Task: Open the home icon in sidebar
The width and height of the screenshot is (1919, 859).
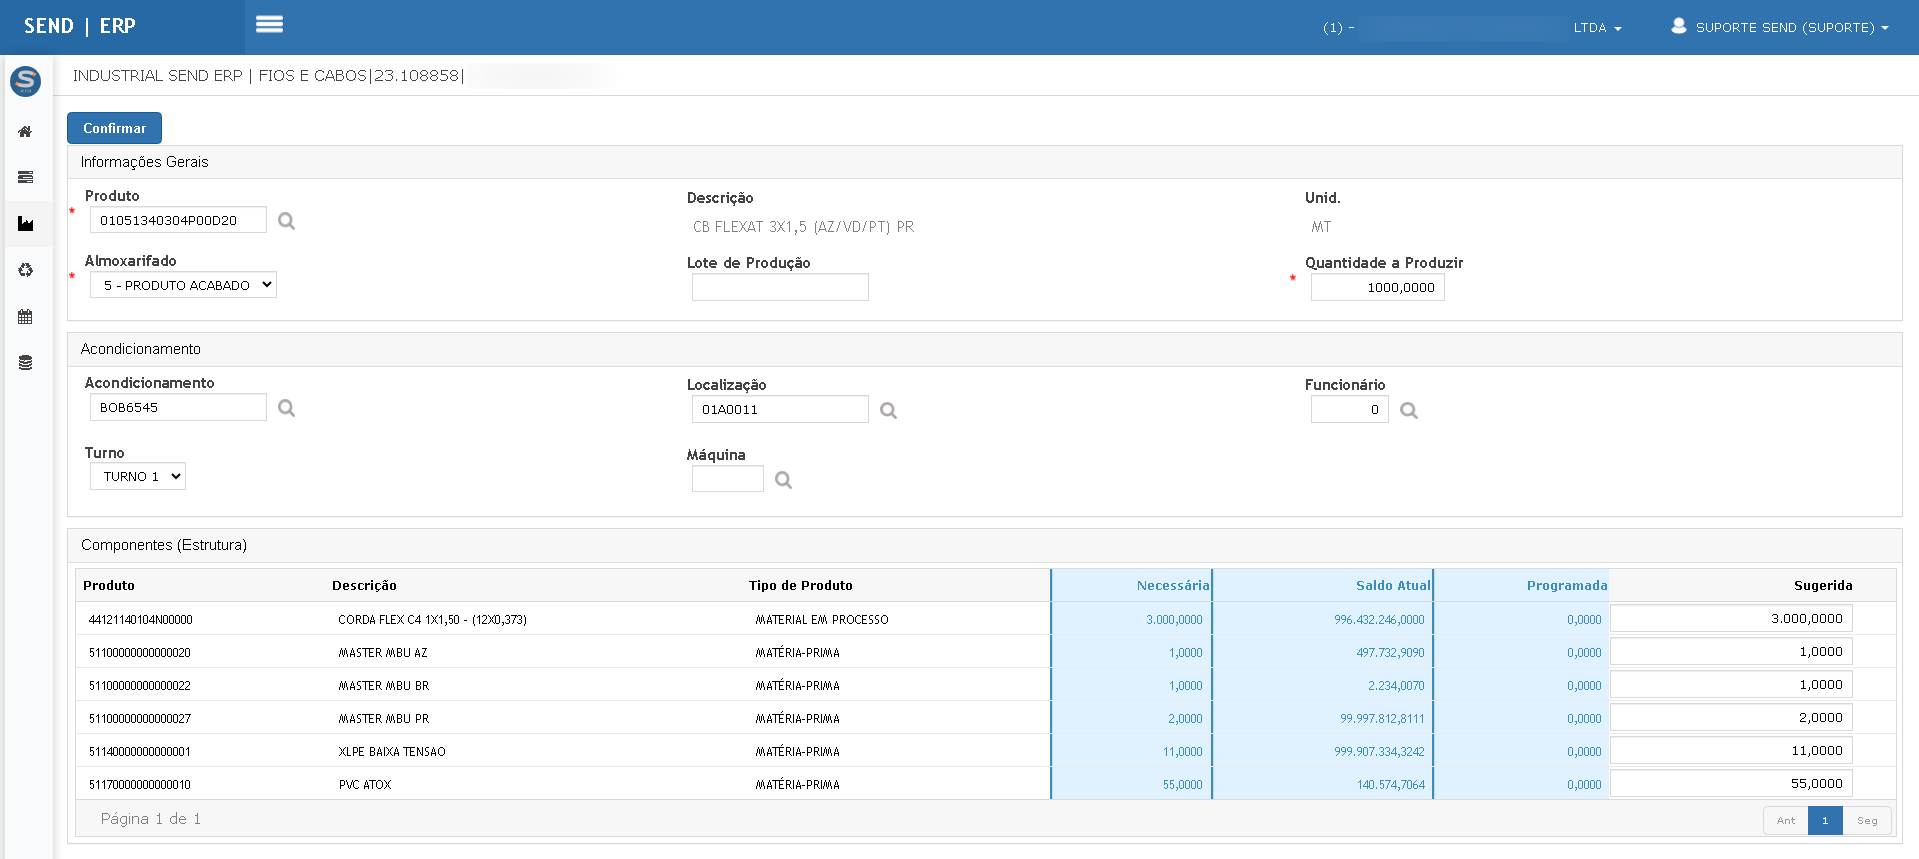Action: [25, 131]
